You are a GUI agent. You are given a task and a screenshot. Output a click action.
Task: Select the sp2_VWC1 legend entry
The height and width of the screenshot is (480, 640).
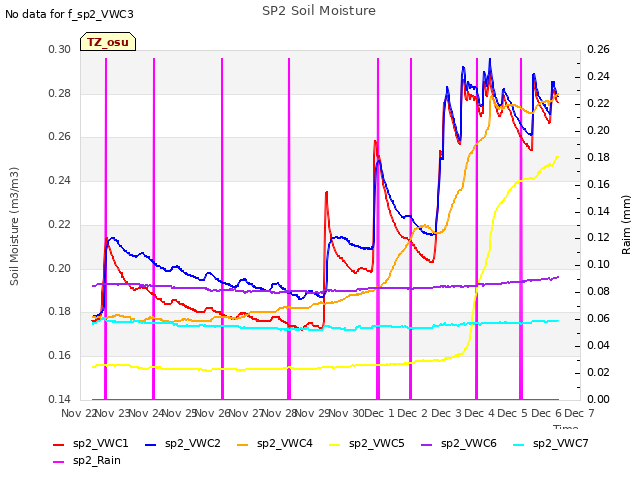91,444
